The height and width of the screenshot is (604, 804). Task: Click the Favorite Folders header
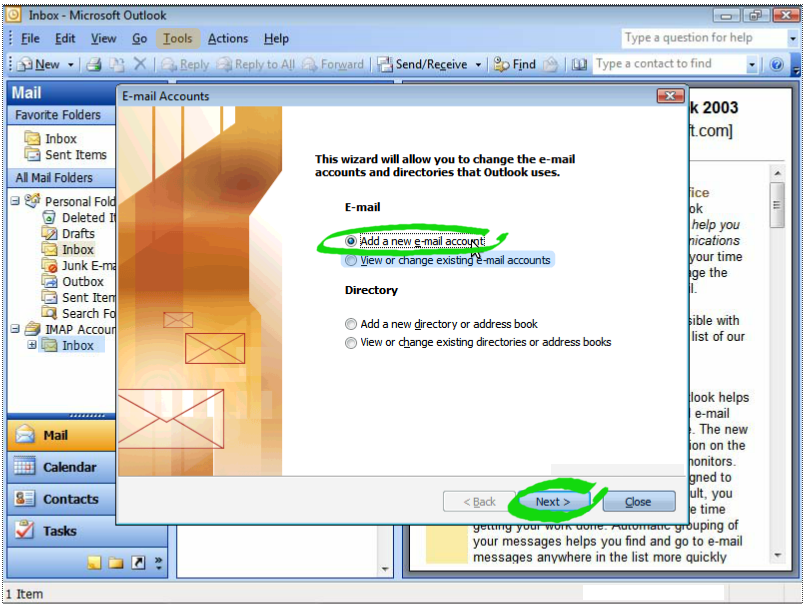pyautogui.click(x=62, y=115)
